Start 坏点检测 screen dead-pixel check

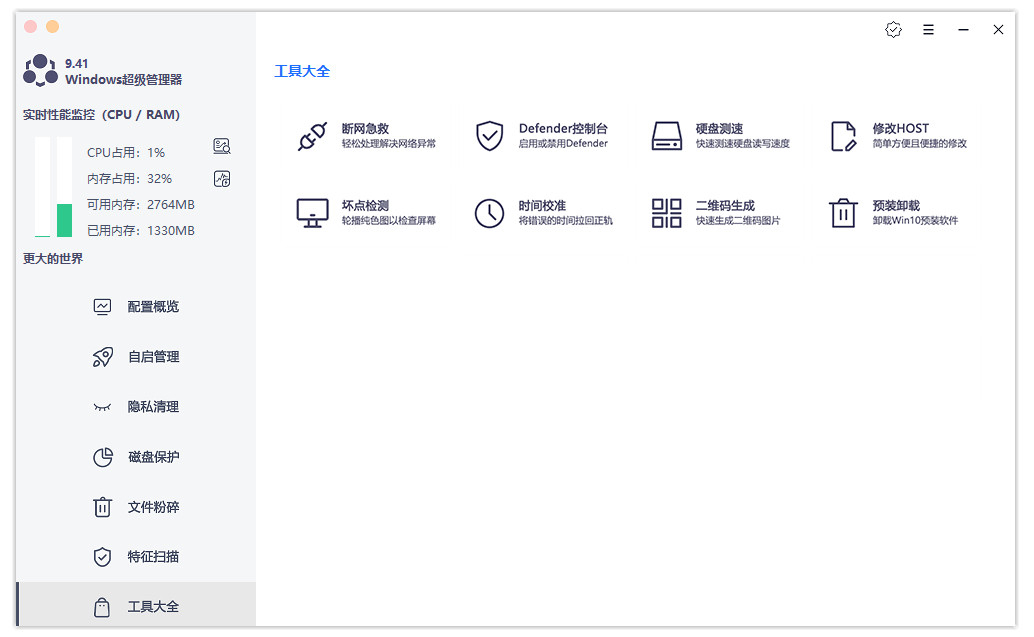(x=314, y=212)
